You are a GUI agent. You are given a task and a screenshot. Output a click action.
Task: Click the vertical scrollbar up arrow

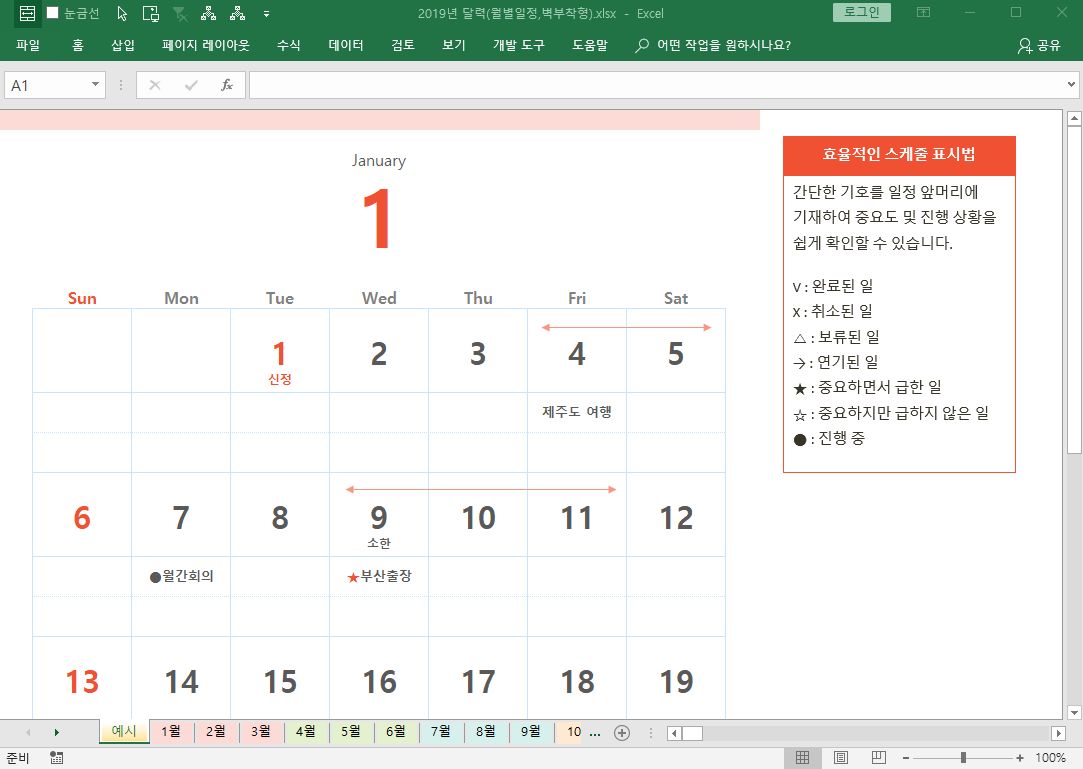coord(1074,119)
